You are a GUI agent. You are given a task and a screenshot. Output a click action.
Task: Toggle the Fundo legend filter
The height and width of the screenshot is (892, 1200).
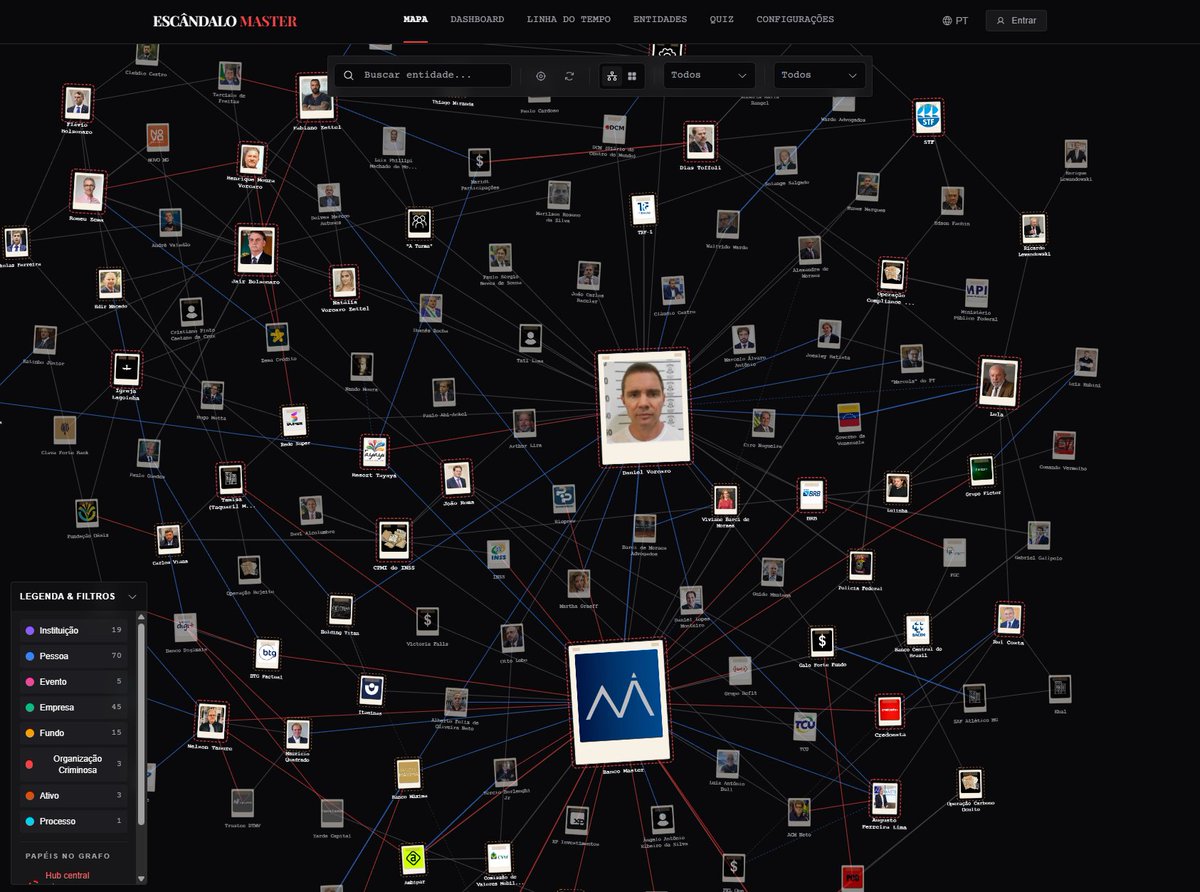[75, 733]
